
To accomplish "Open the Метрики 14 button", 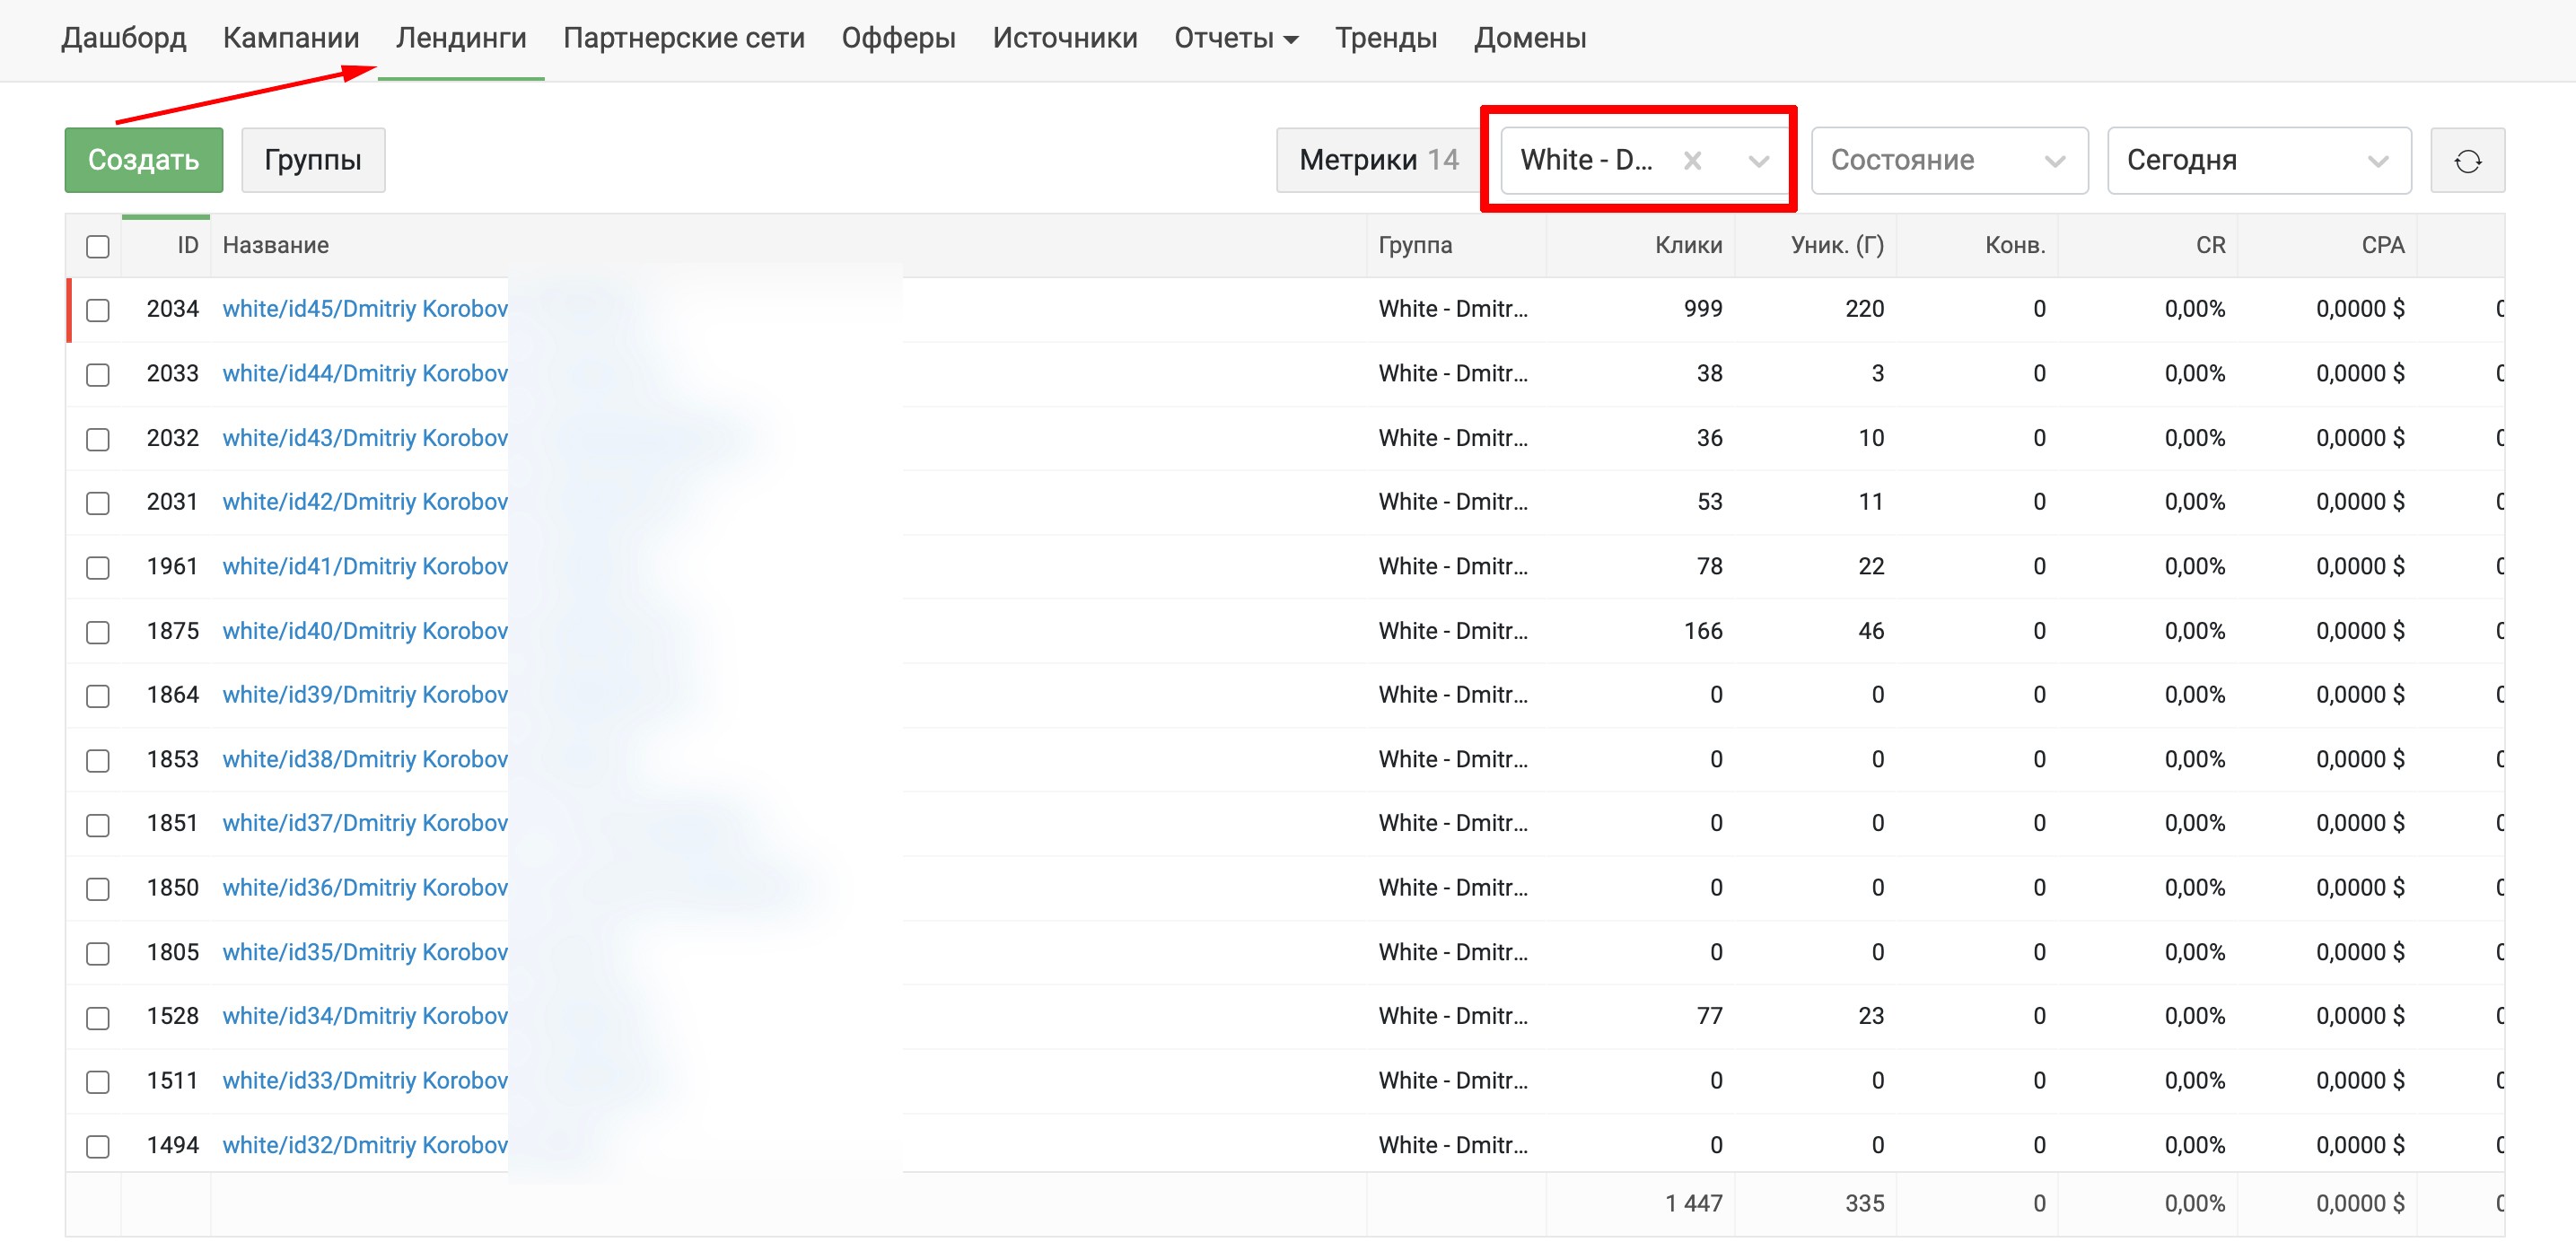I will tap(1379, 160).
